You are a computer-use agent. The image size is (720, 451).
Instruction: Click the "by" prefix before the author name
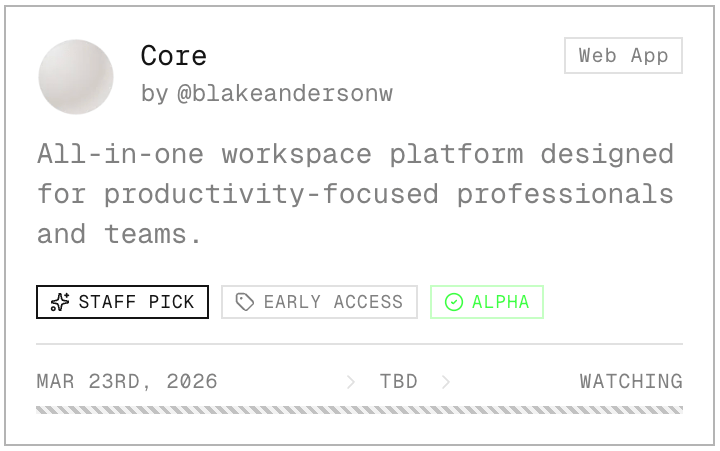(x=154, y=94)
